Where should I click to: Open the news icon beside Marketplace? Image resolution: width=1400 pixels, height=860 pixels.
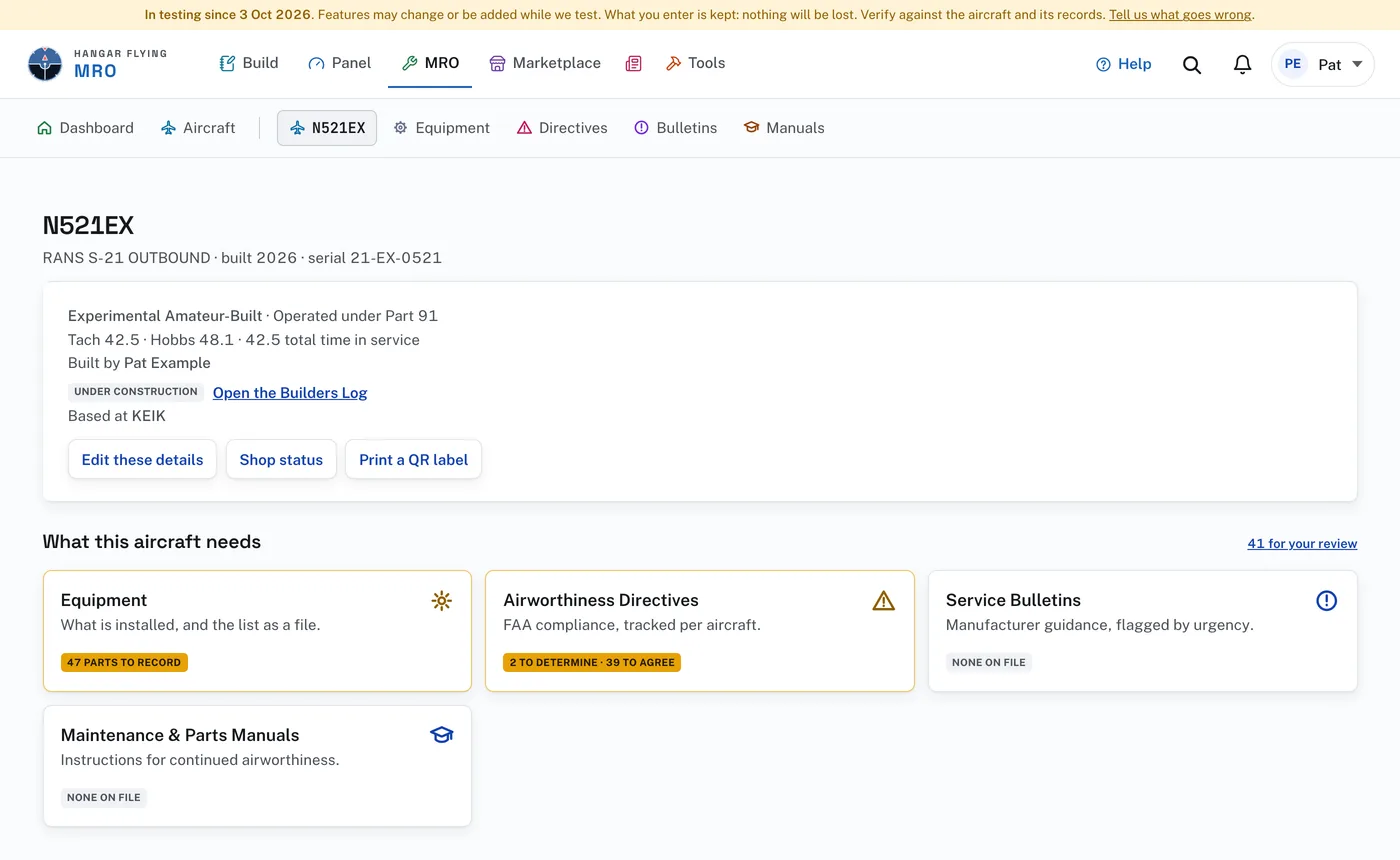tap(633, 64)
